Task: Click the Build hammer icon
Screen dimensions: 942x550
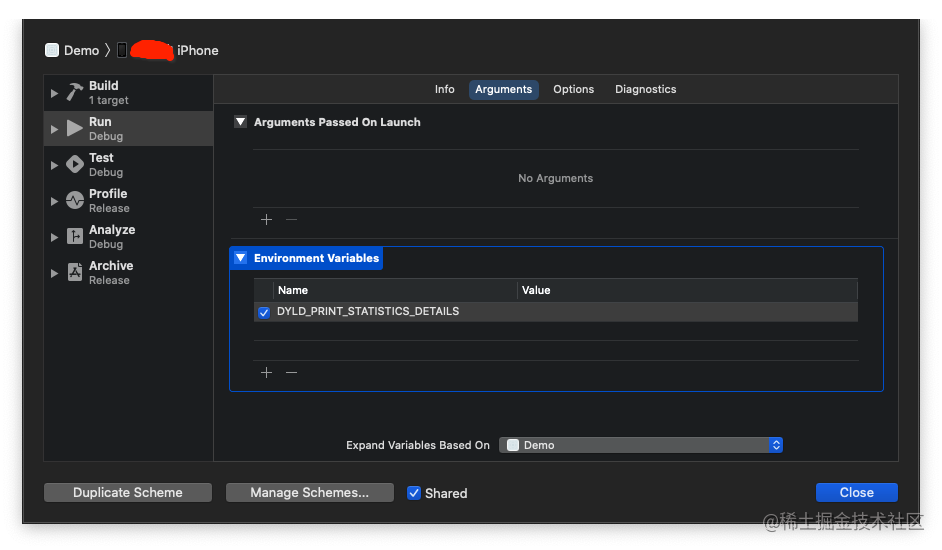Action: pyautogui.click(x=74, y=92)
